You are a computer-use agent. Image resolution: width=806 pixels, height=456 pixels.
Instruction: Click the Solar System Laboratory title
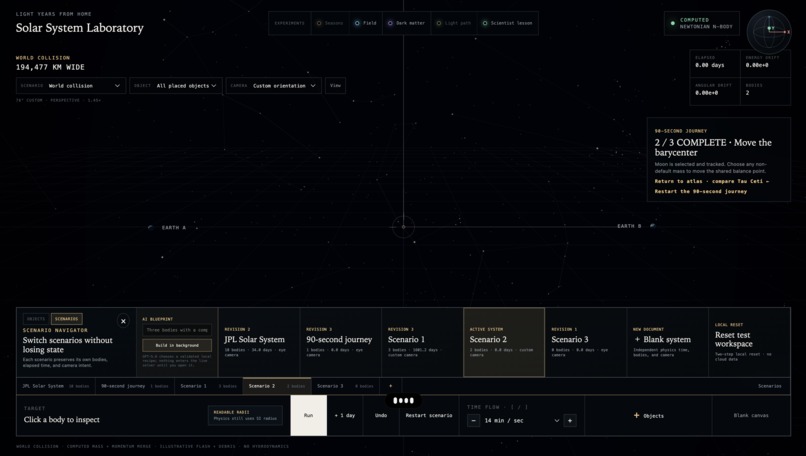(80, 28)
